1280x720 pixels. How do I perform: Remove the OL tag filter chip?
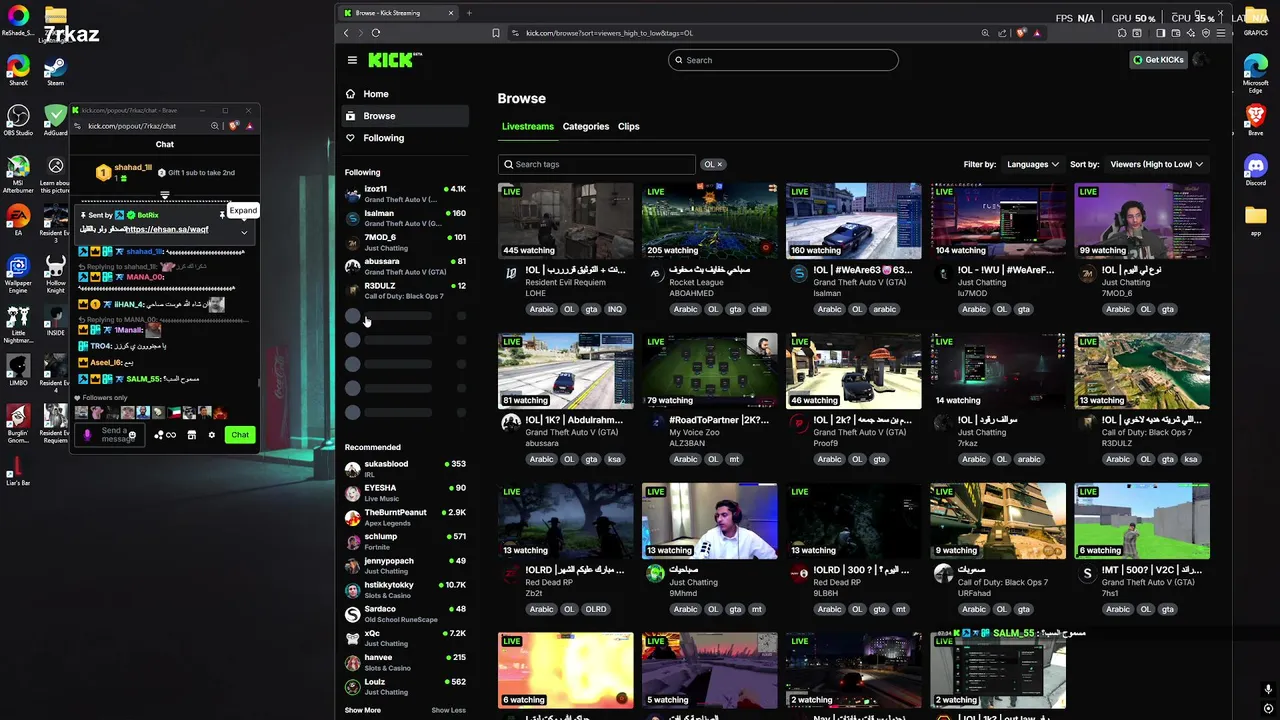[719, 164]
